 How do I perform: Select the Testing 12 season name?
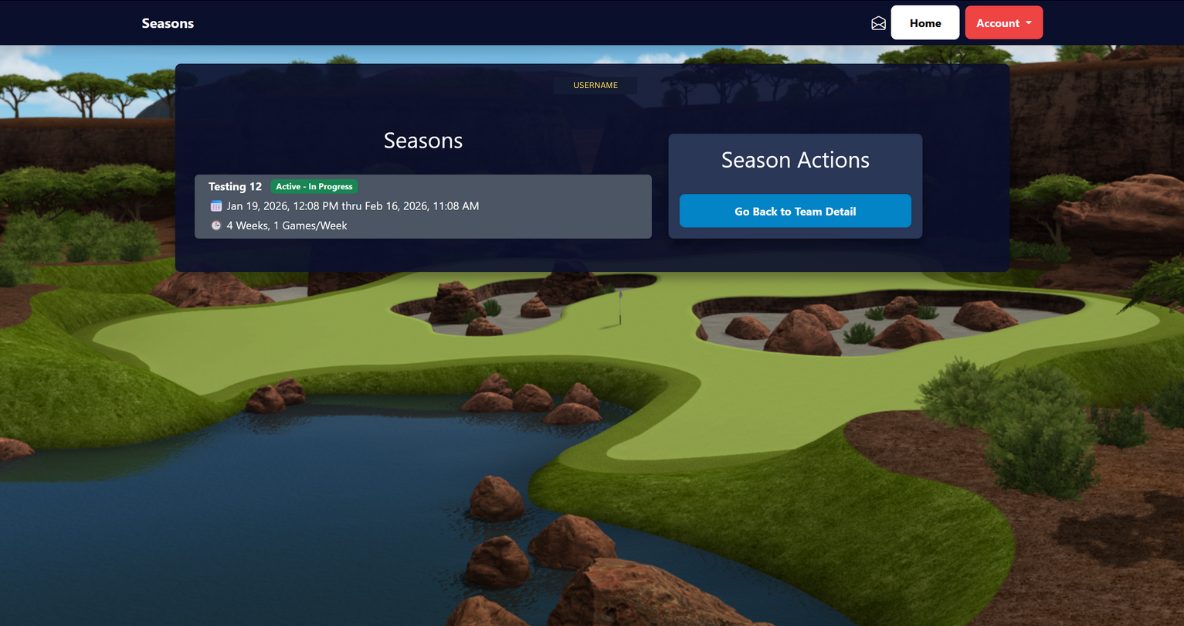click(x=235, y=187)
